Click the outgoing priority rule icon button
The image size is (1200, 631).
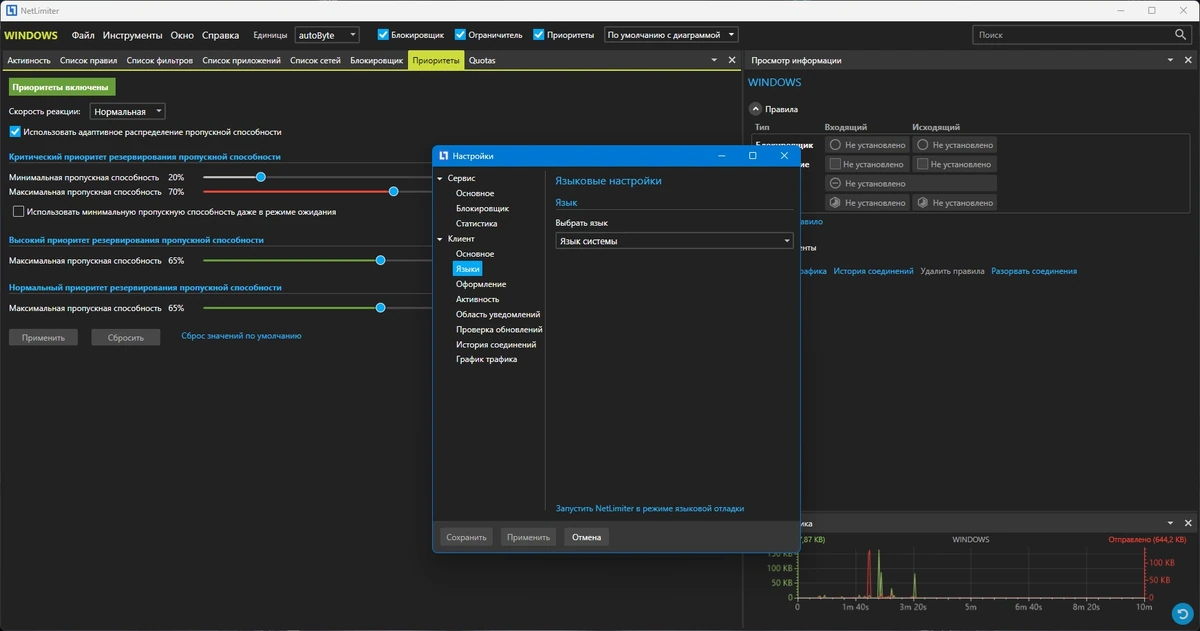click(922, 203)
